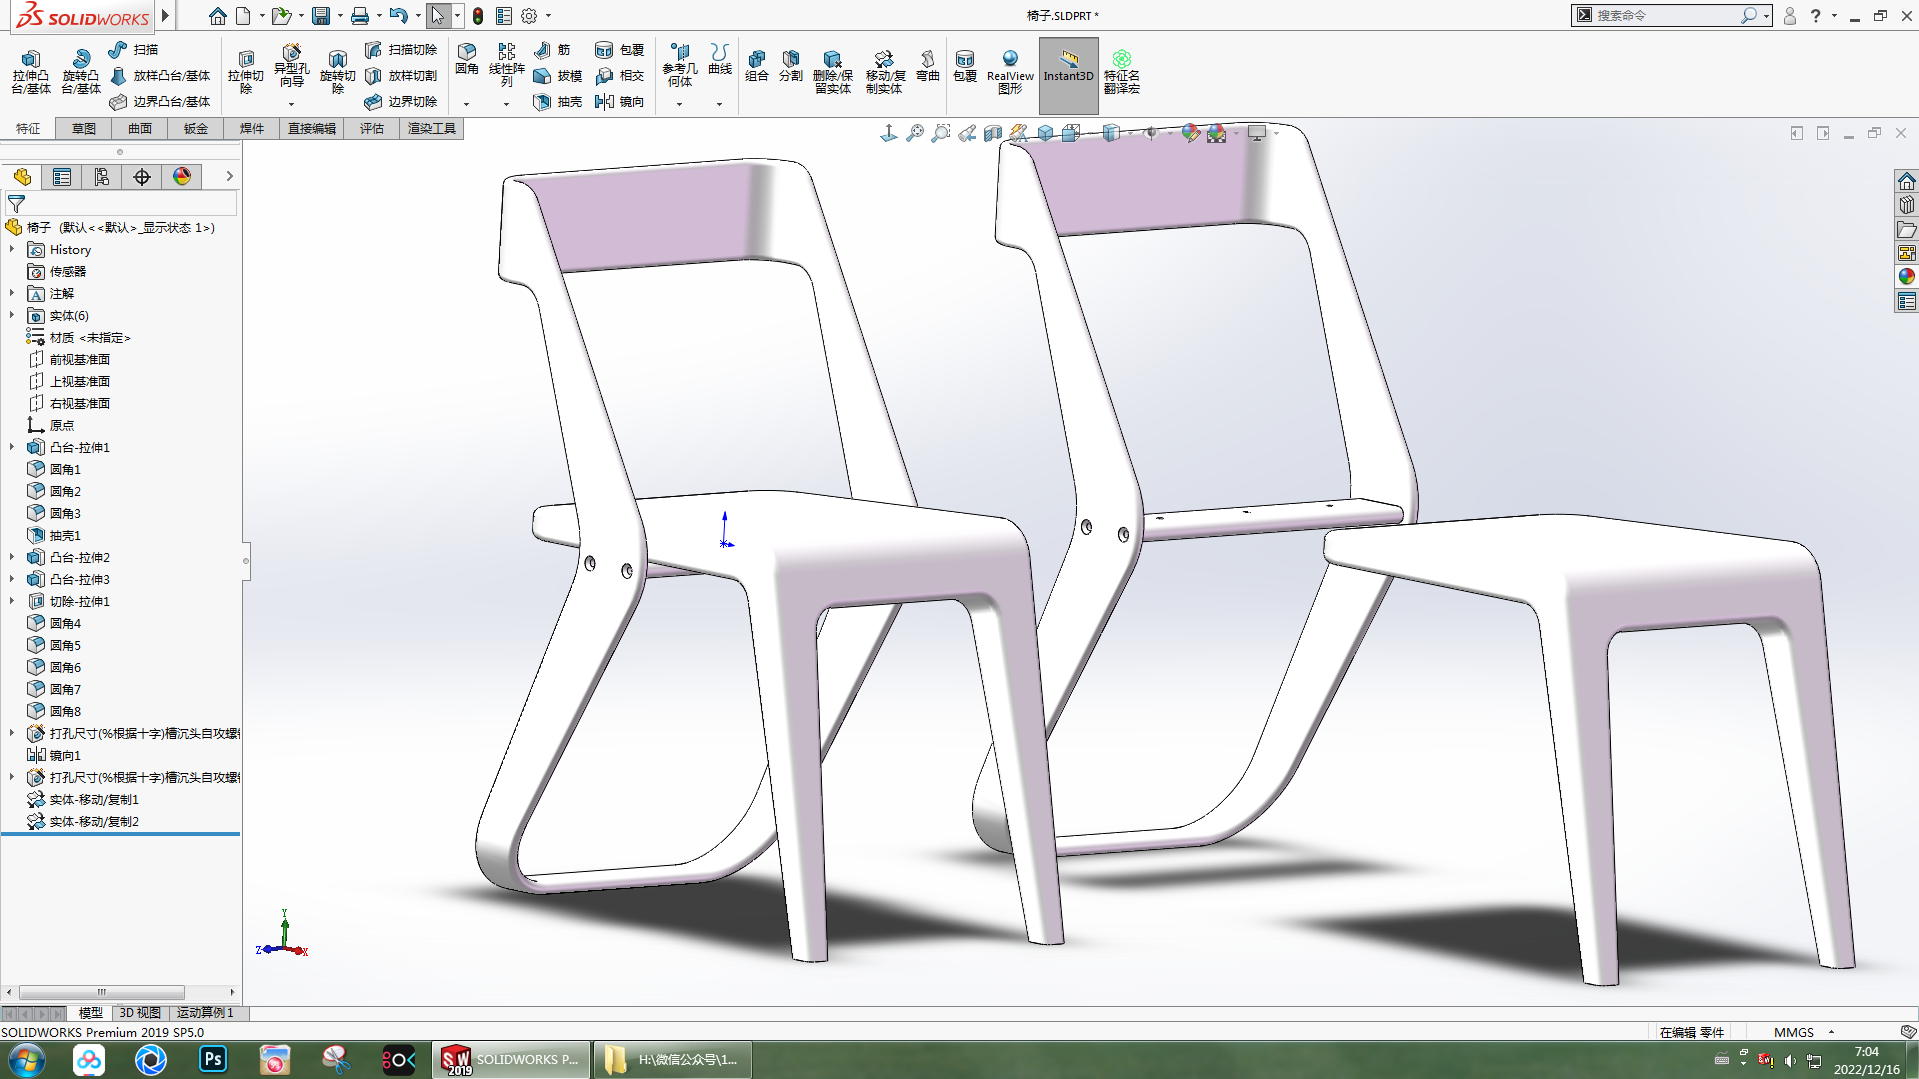Viewport: 1919px width, 1079px height.
Task: Expand the 凸台-拉伸1 feature
Action: (12, 447)
